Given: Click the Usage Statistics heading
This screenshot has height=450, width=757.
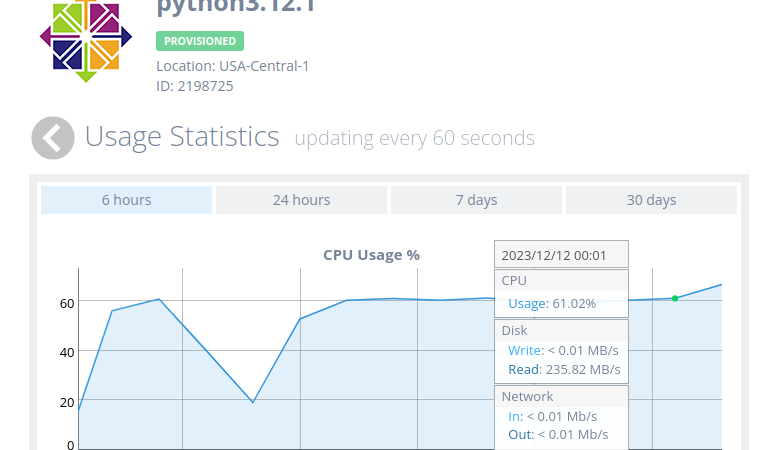Looking at the screenshot, I should pos(182,137).
